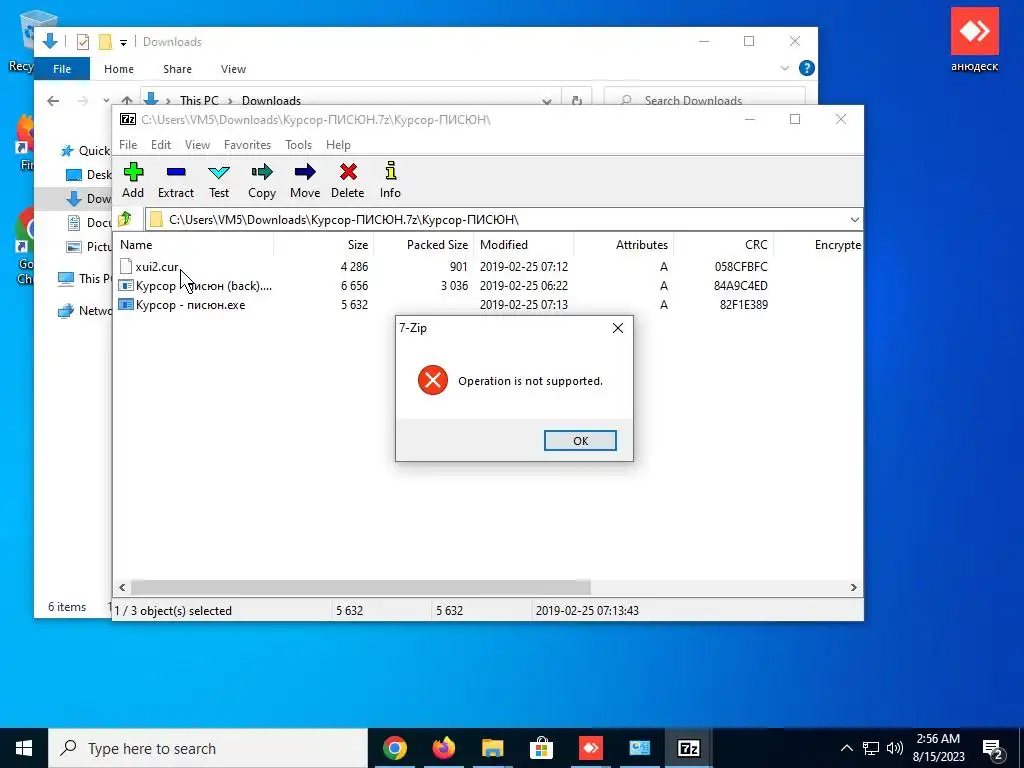Sort by the CRC column header

click(x=724, y=245)
